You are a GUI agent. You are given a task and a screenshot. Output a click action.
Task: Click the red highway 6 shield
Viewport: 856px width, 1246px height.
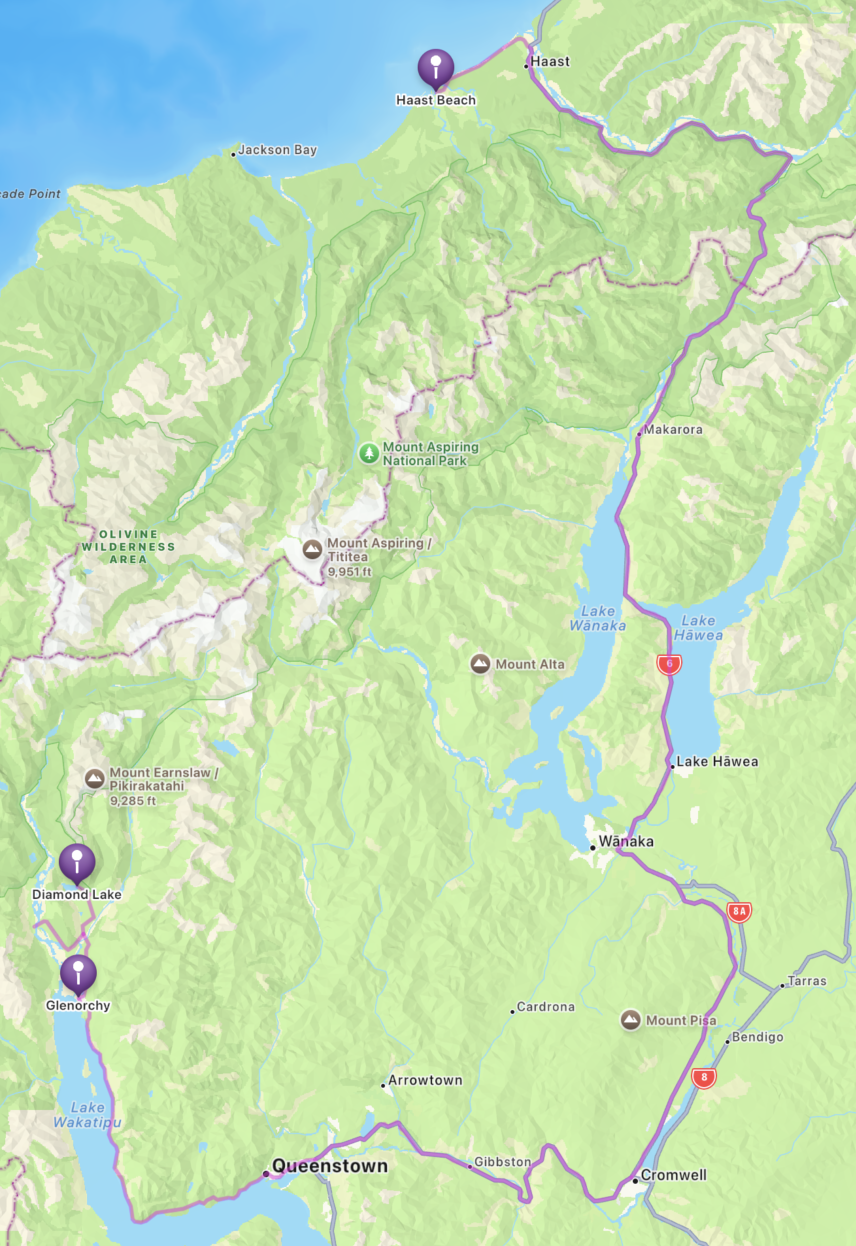pyautogui.click(x=669, y=663)
